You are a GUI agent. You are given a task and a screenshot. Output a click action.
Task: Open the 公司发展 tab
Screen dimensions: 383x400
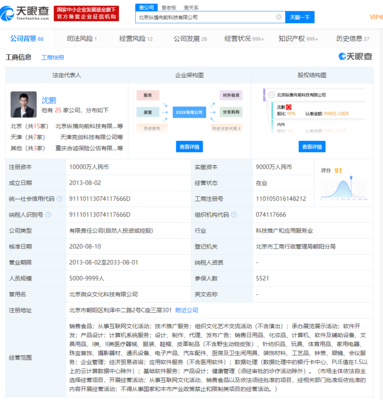(x=190, y=39)
